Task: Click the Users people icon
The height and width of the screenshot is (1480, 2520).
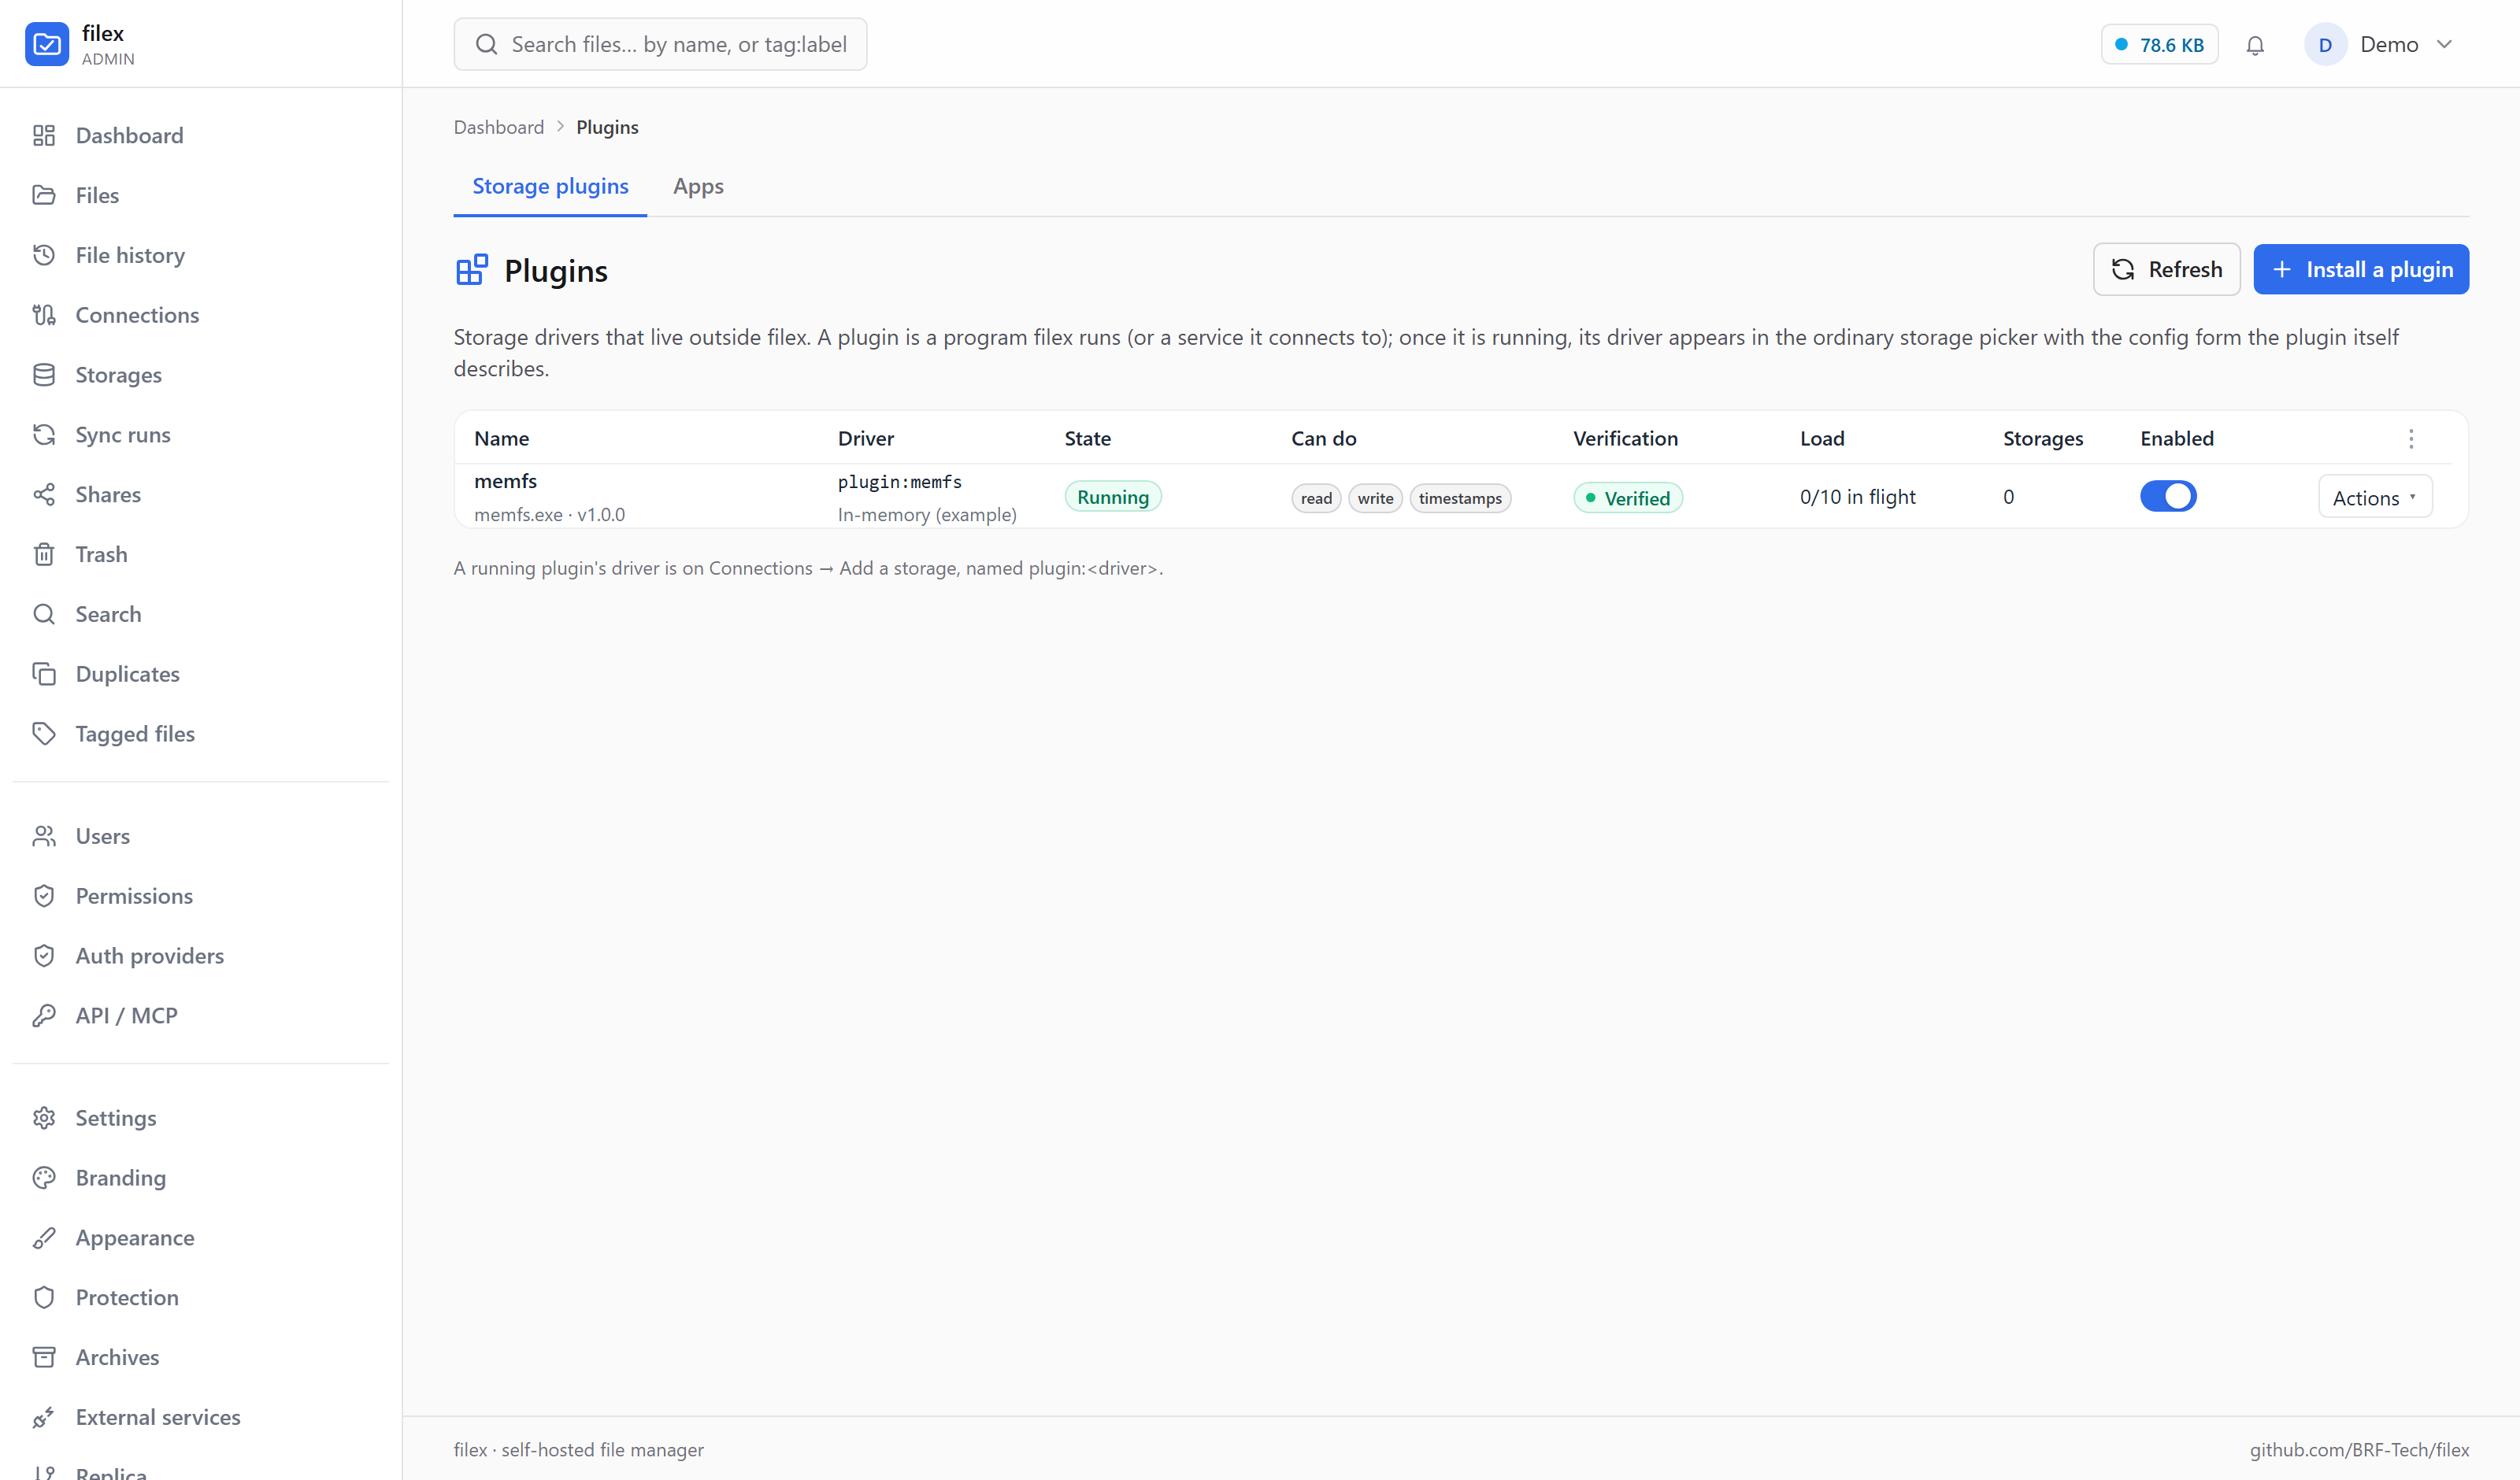Action: (44, 836)
